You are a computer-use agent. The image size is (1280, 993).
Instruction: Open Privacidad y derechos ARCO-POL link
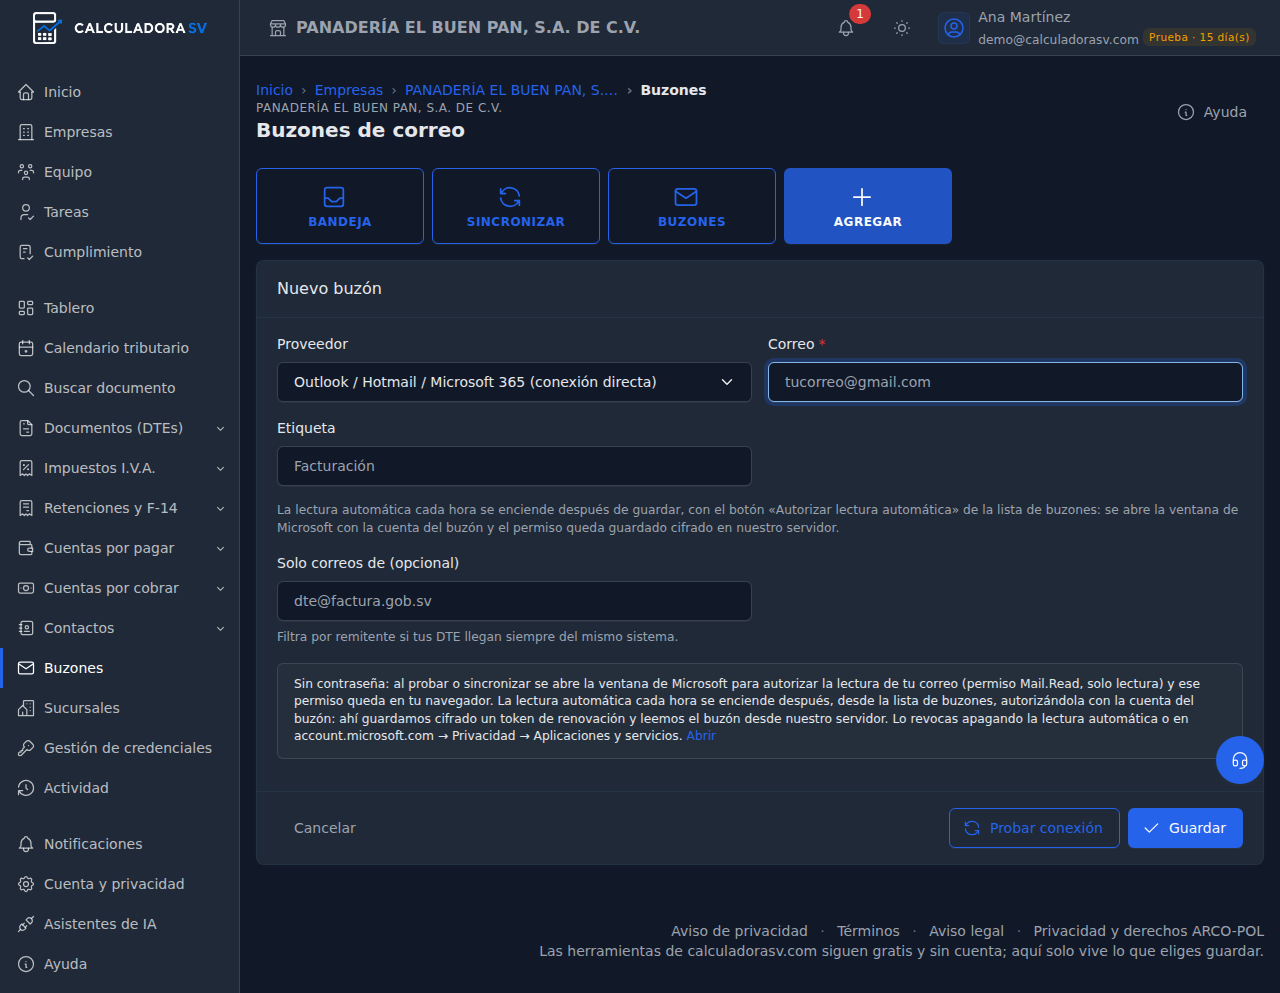1149,931
